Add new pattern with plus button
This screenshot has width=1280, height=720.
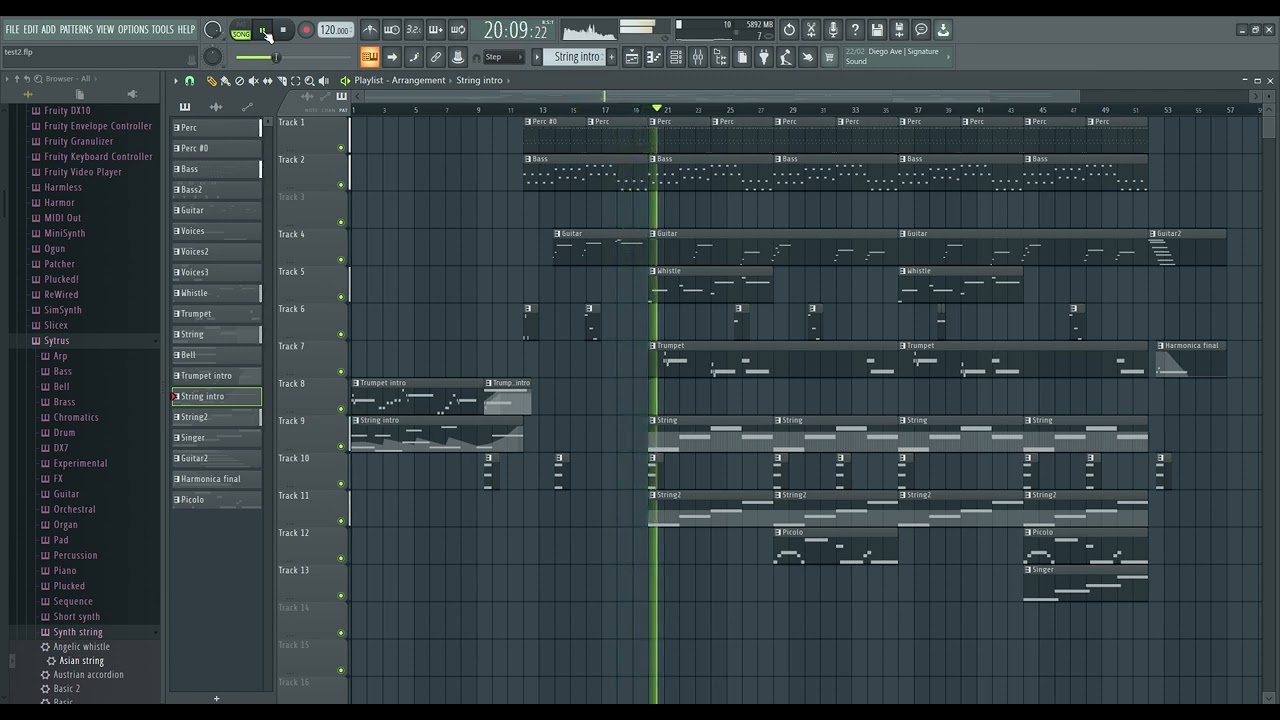point(216,698)
